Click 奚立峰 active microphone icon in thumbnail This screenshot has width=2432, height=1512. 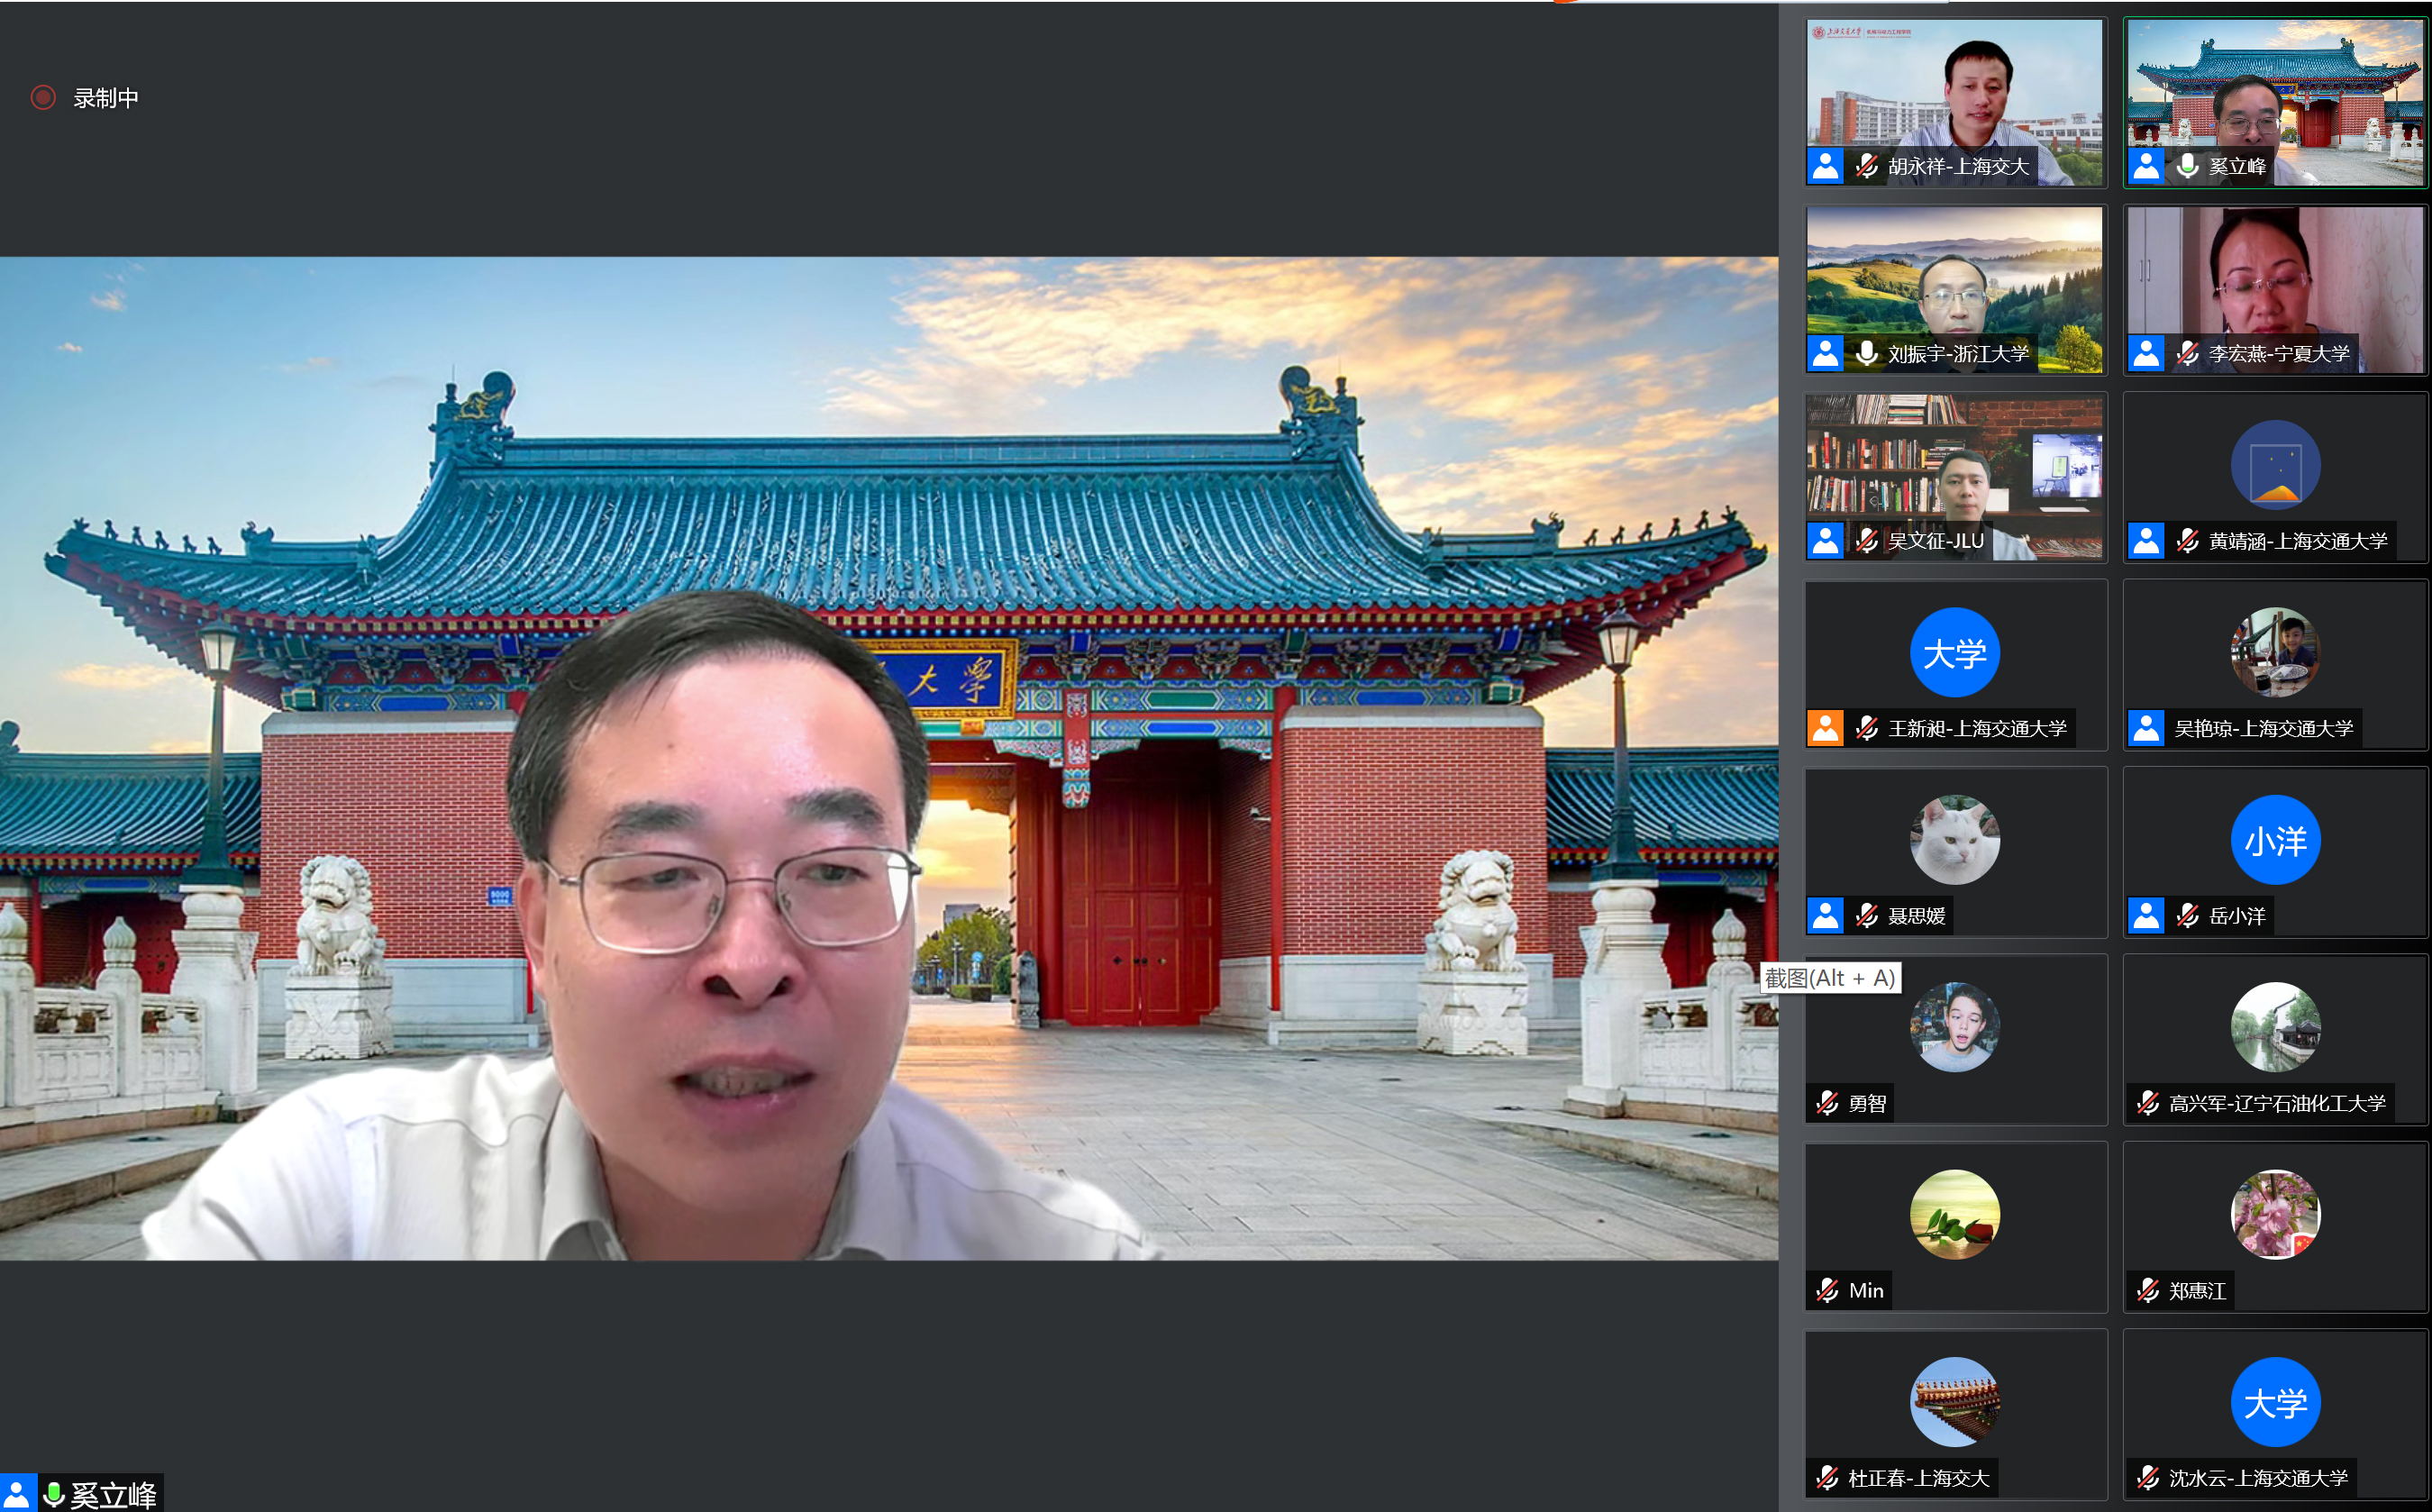2187,166
